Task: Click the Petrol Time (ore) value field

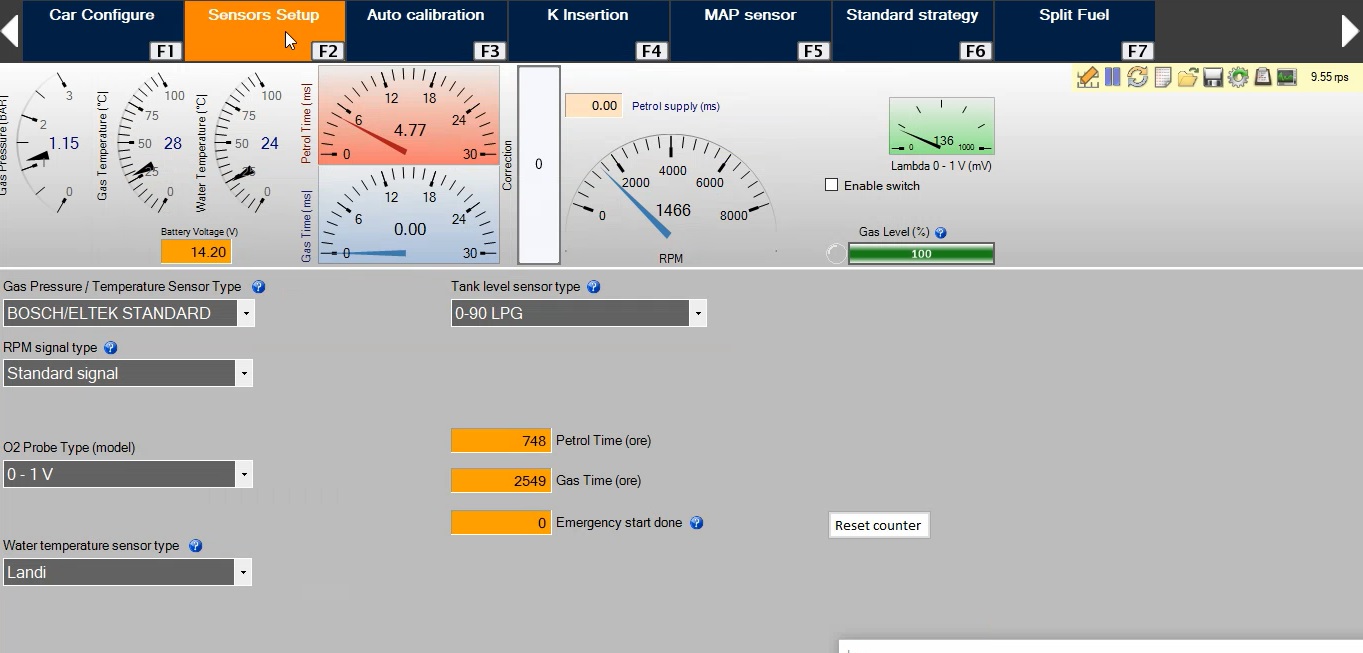Action: (x=501, y=441)
